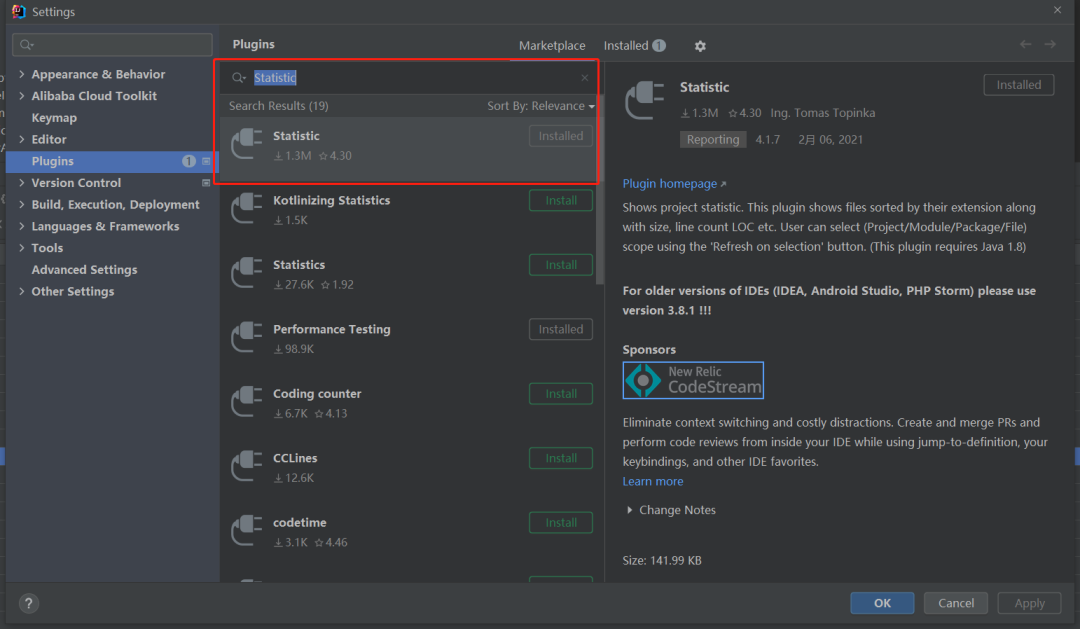Open the Learn more link
Image resolution: width=1080 pixels, height=629 pixels.
(x=653, y=482)
